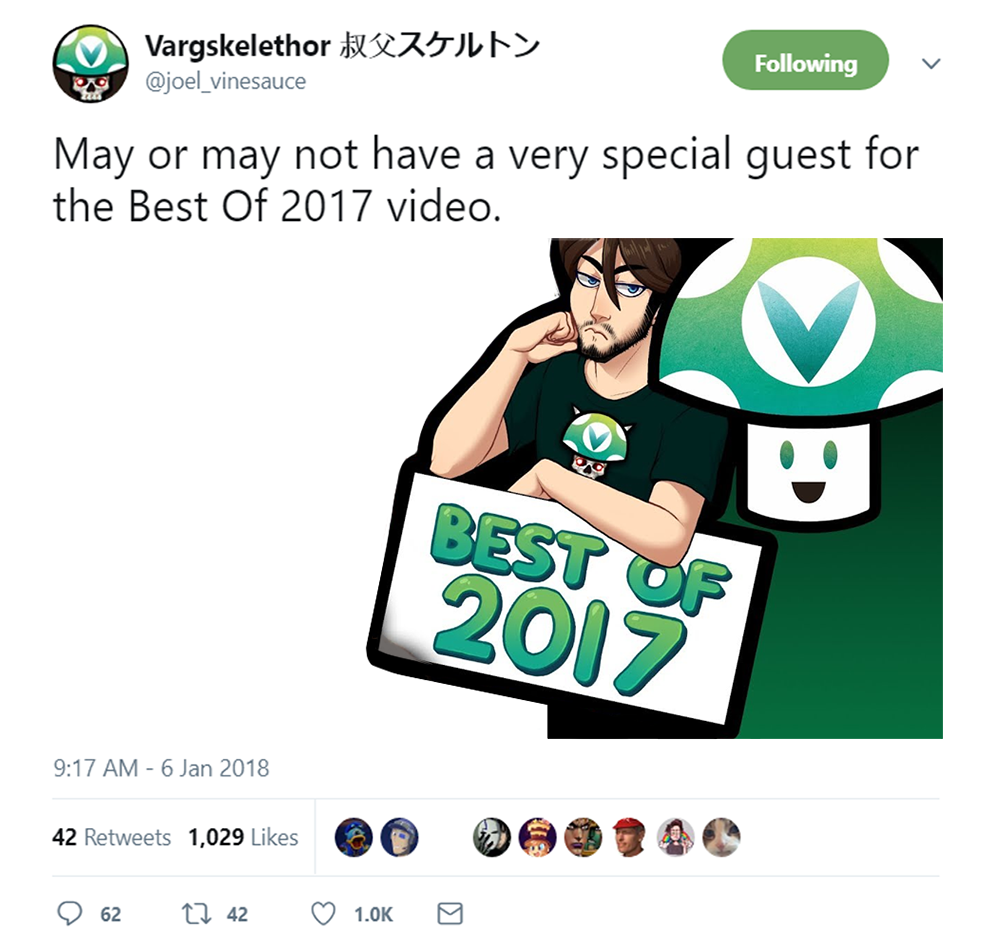The width and height of the screenshot is (996, 947).
Task: Like the tweet with the heart icon
Action: tap(323, 914)
